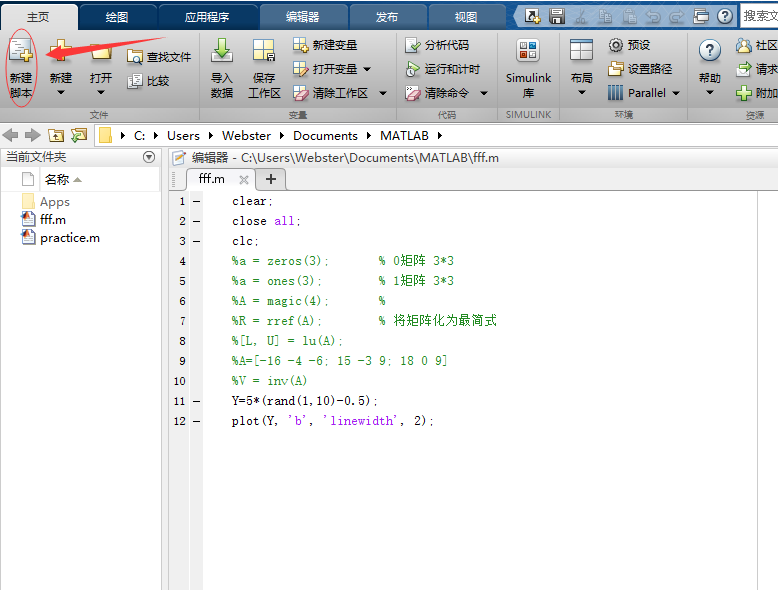Close the fff.m editor tab
This screenshot has width=778, height=590.
coord(244,180)
